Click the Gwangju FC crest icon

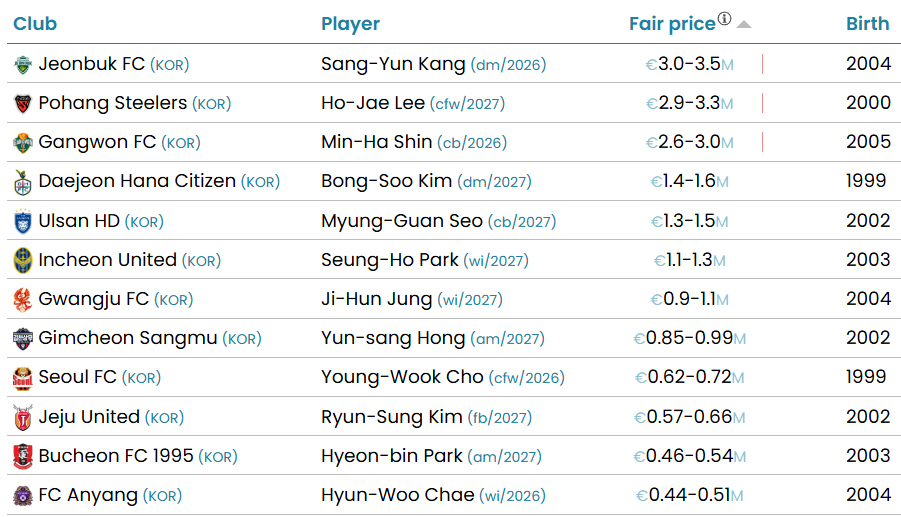23,299
